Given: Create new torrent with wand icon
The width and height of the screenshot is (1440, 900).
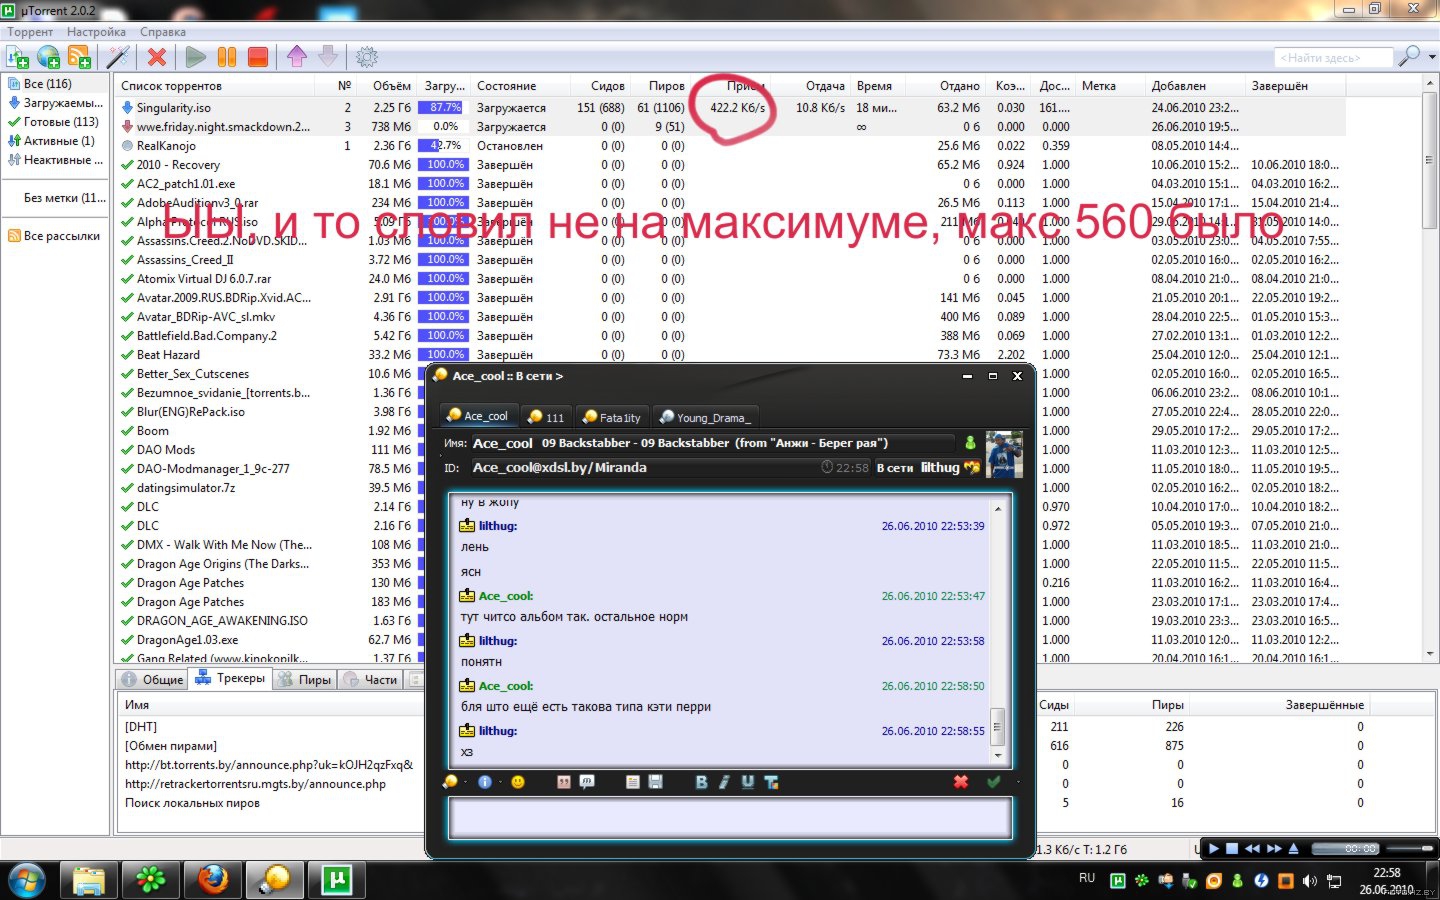Looking at the screenshot, I should (x=119, y=57).
